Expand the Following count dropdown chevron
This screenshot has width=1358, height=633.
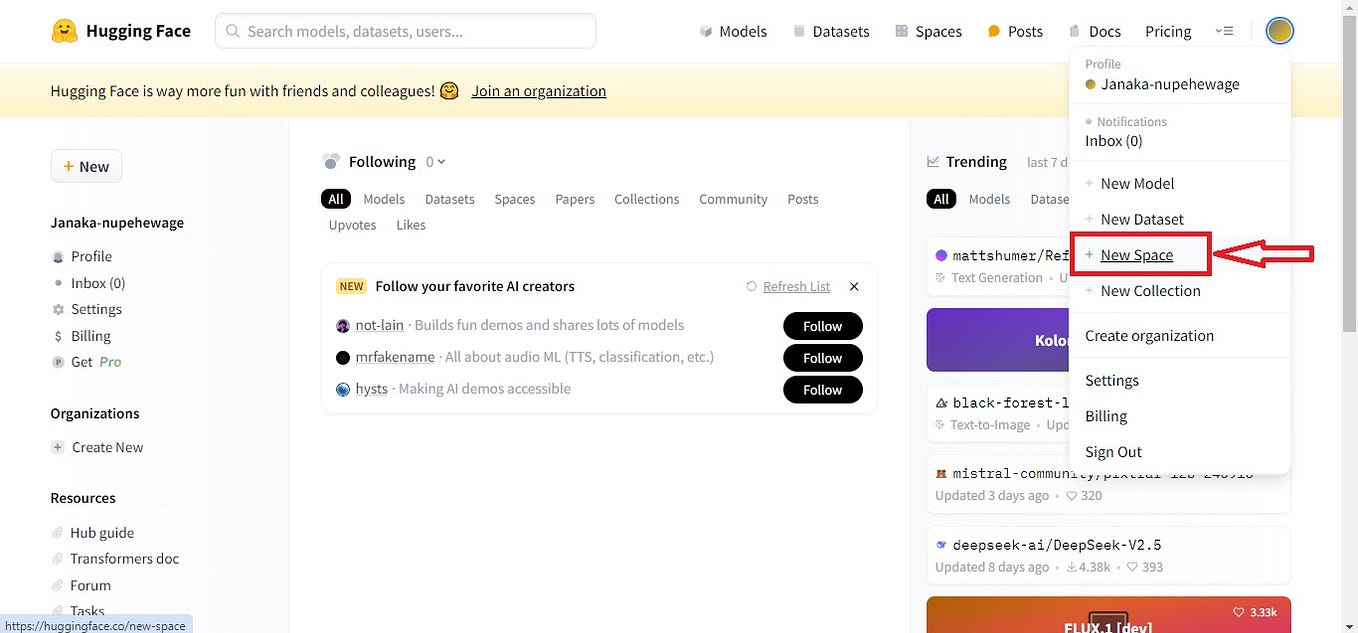[x=443, y=161]
